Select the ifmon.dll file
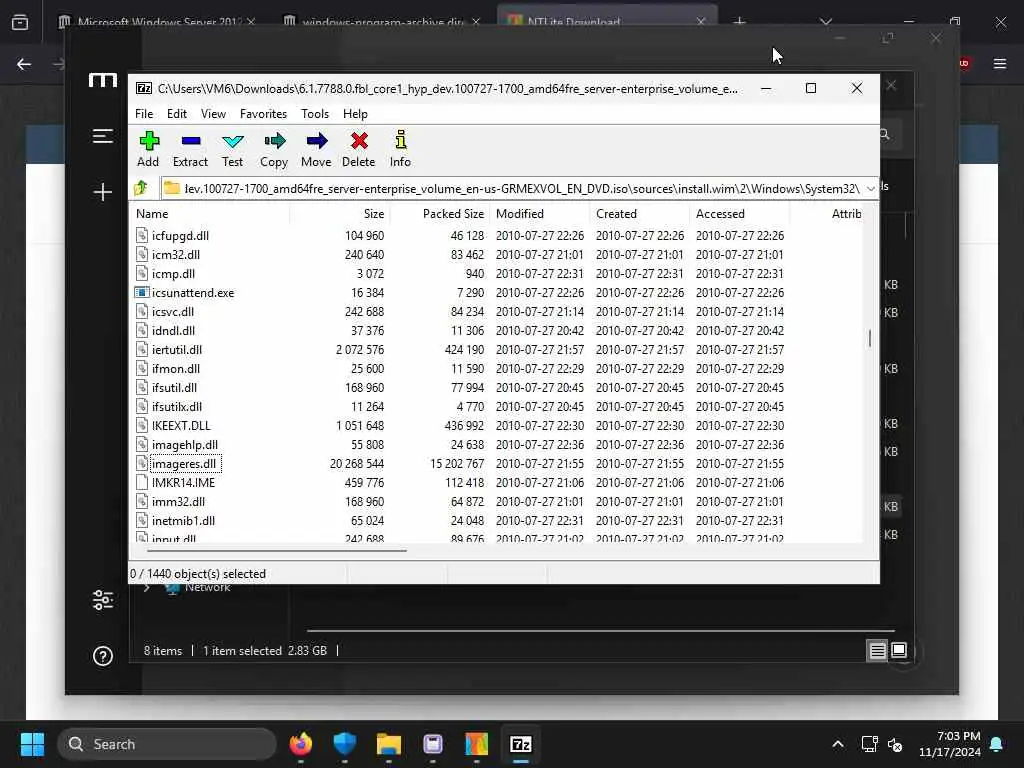Viewport: 1024px width, 768px height. click(x=176, y=368)
